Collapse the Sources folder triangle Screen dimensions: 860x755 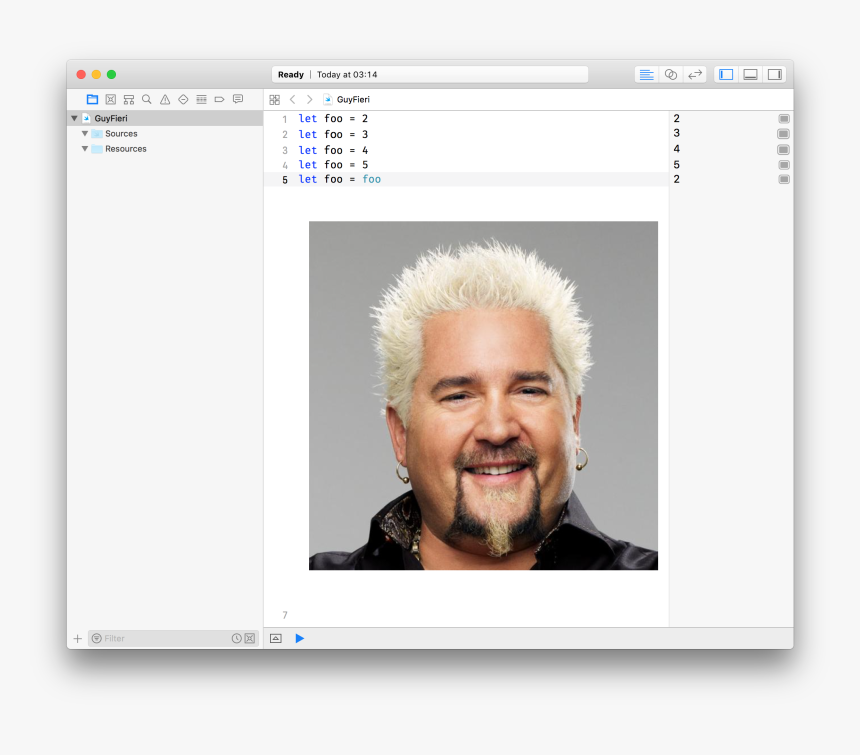pos(85,134)
